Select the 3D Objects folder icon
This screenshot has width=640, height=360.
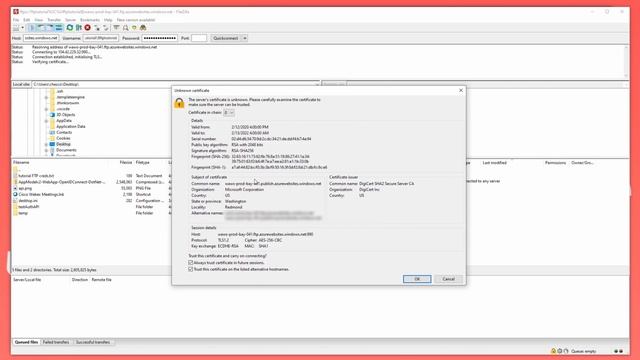pyautogui.click(x=52, y=115)
